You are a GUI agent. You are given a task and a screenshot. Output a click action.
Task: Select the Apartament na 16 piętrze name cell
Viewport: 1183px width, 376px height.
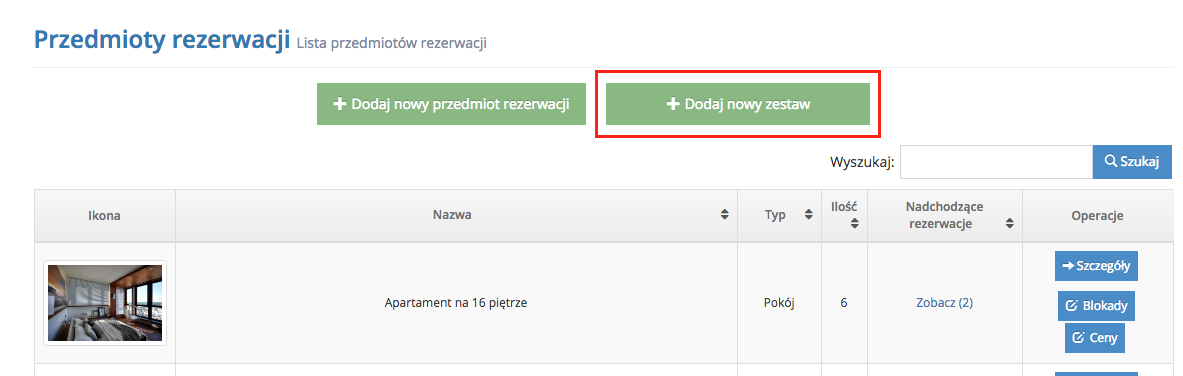[456, 303]
